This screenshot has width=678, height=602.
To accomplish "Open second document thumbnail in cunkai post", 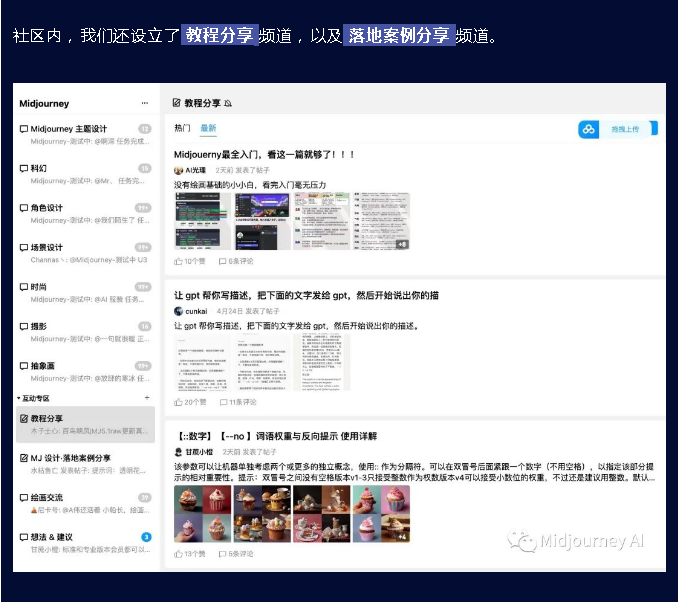I will (x=262, y=362).
